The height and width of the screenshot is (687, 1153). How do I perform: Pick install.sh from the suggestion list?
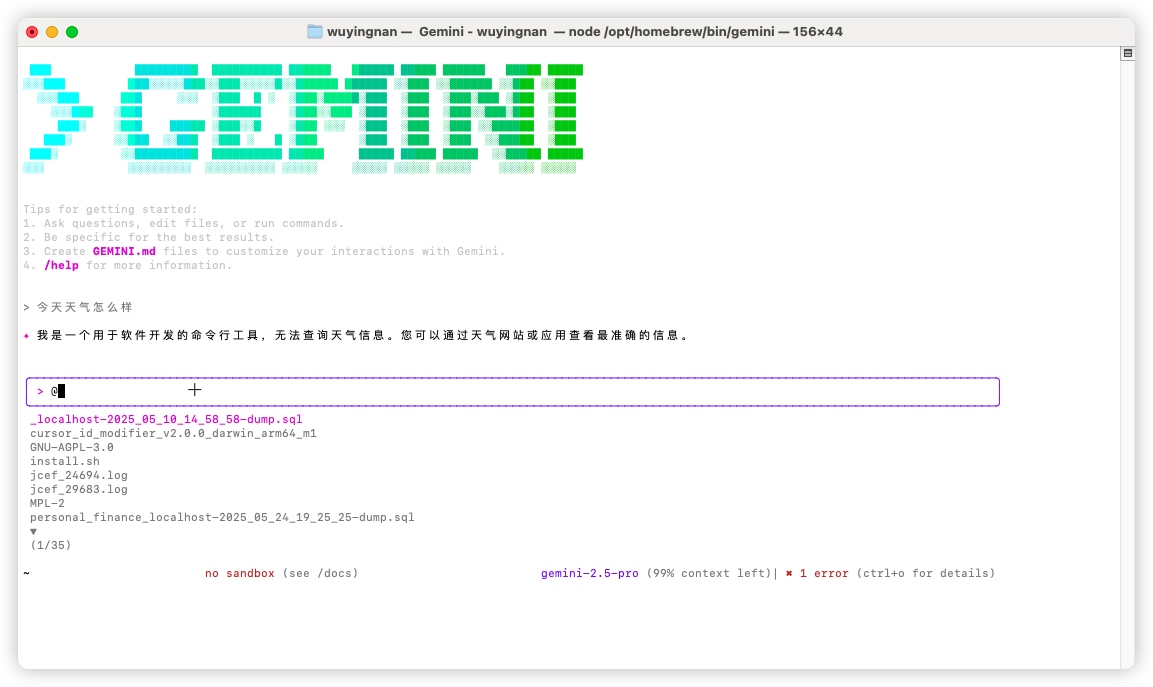65,461
